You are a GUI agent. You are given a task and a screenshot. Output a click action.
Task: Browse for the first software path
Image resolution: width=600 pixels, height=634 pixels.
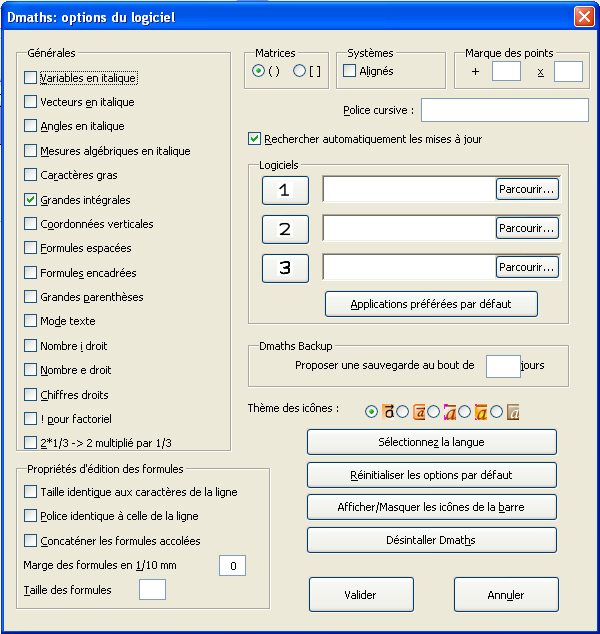[527, 189]
